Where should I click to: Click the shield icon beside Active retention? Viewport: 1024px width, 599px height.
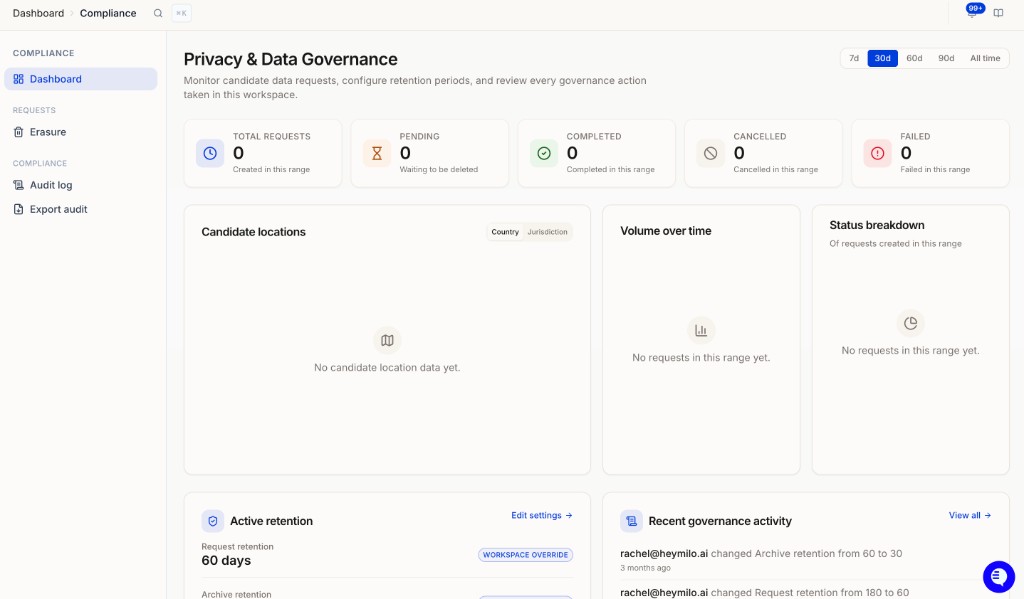tap(212, 521)
